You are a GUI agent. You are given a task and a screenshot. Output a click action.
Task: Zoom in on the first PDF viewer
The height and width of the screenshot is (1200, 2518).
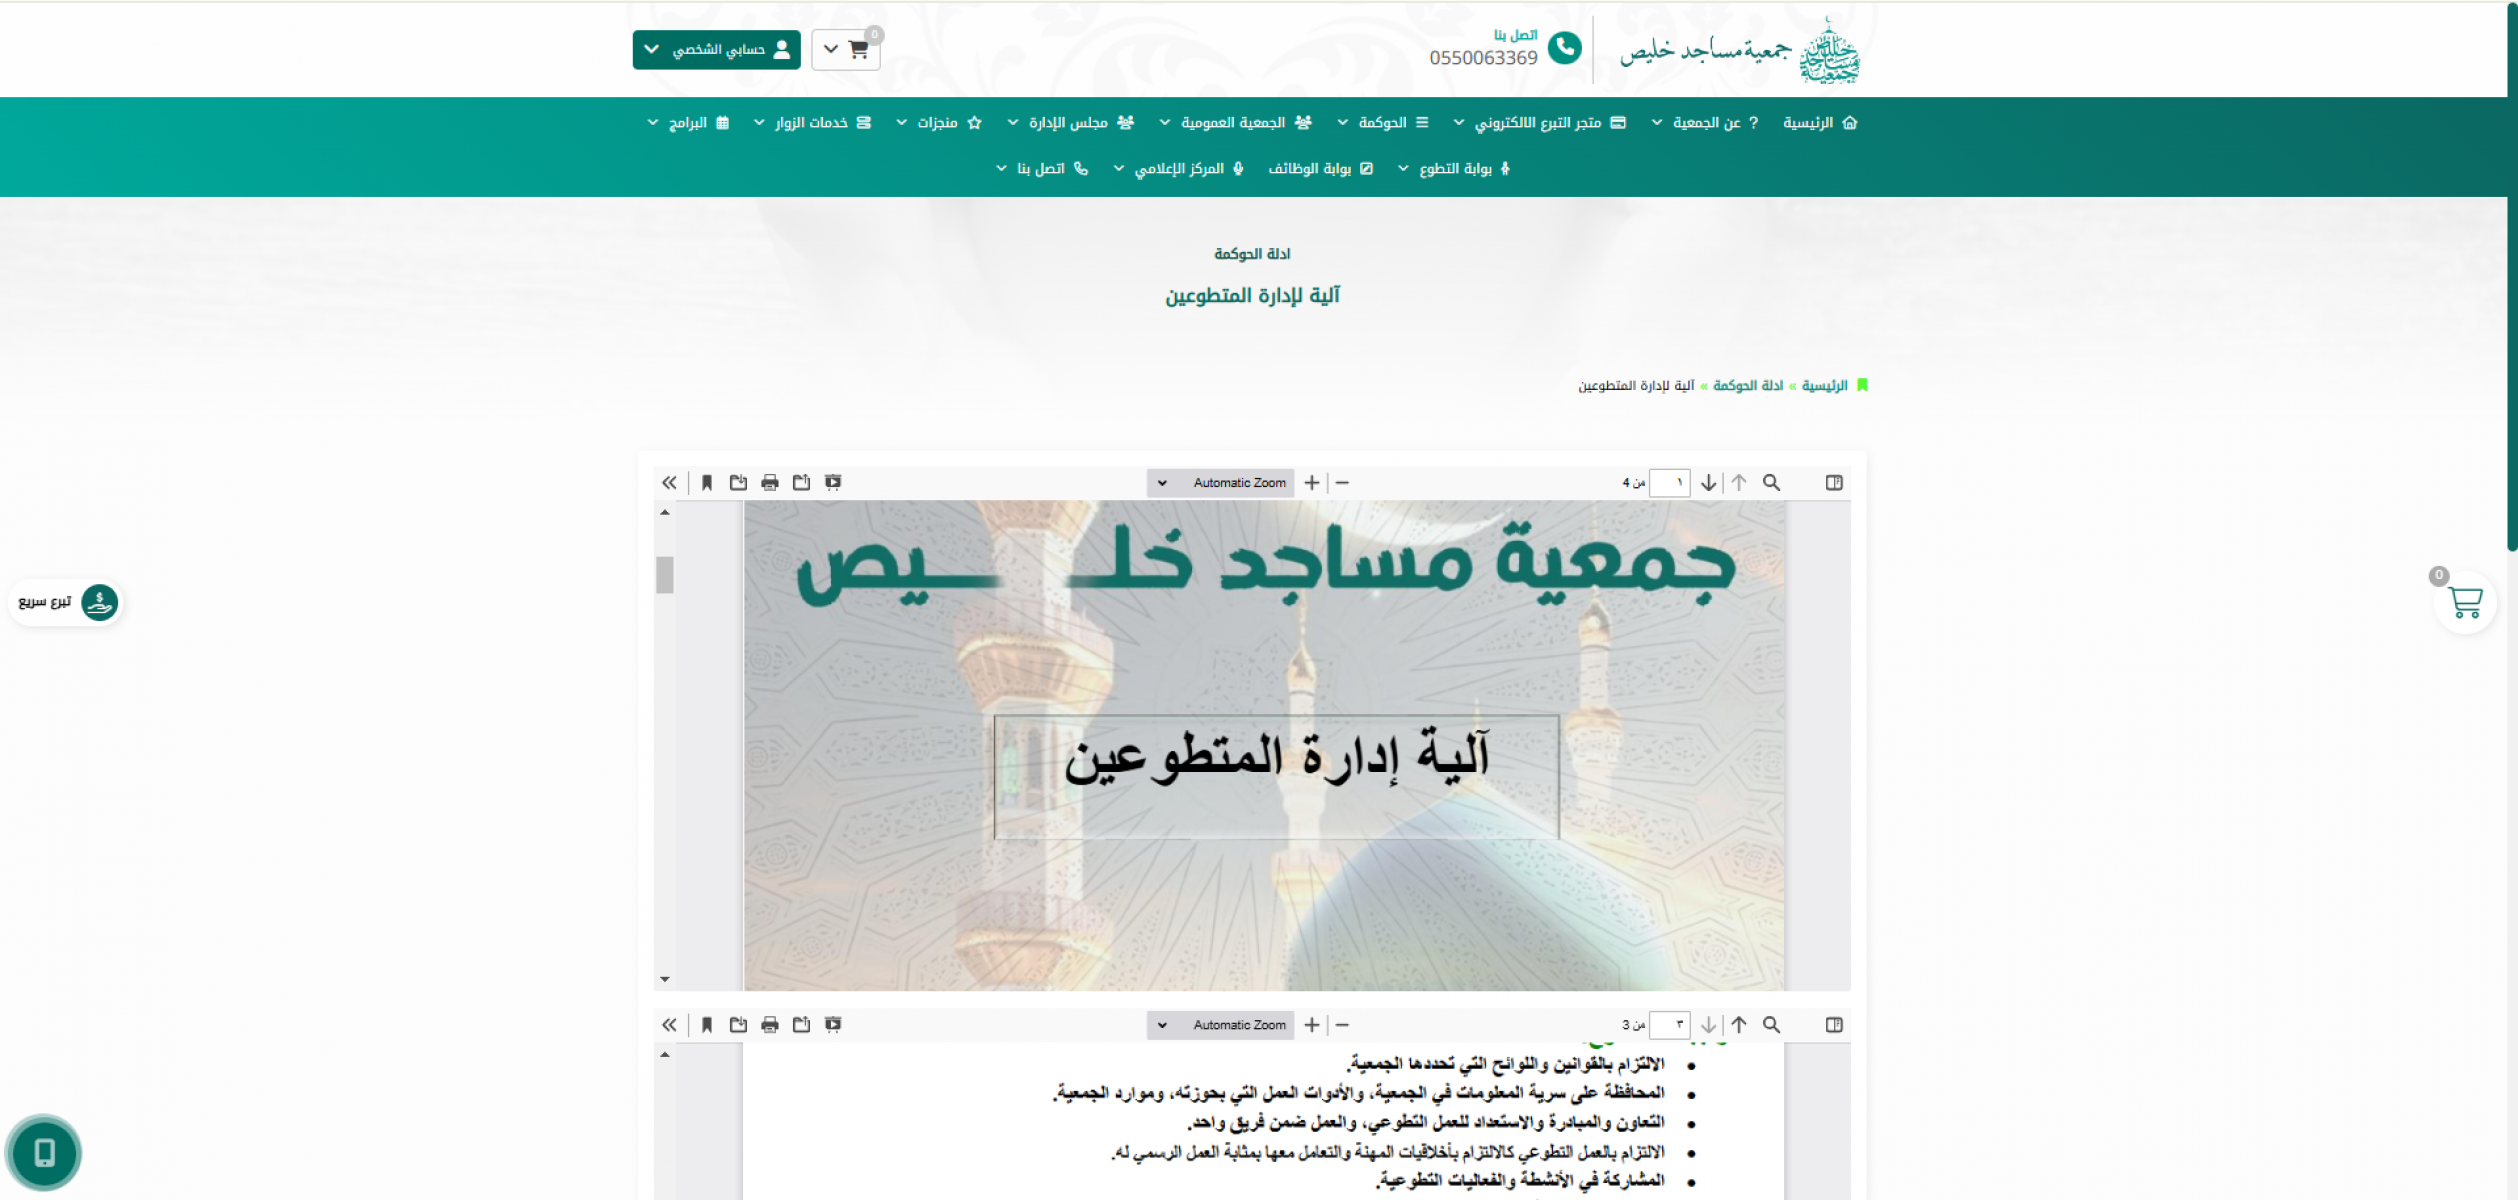tap(1312, 483)
